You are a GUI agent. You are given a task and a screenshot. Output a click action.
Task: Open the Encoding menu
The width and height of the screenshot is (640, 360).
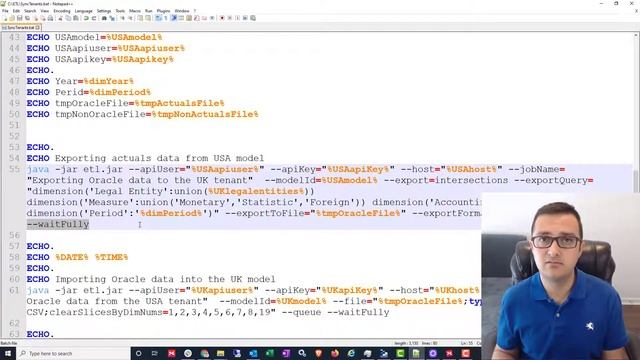click(x=62, y=11)
